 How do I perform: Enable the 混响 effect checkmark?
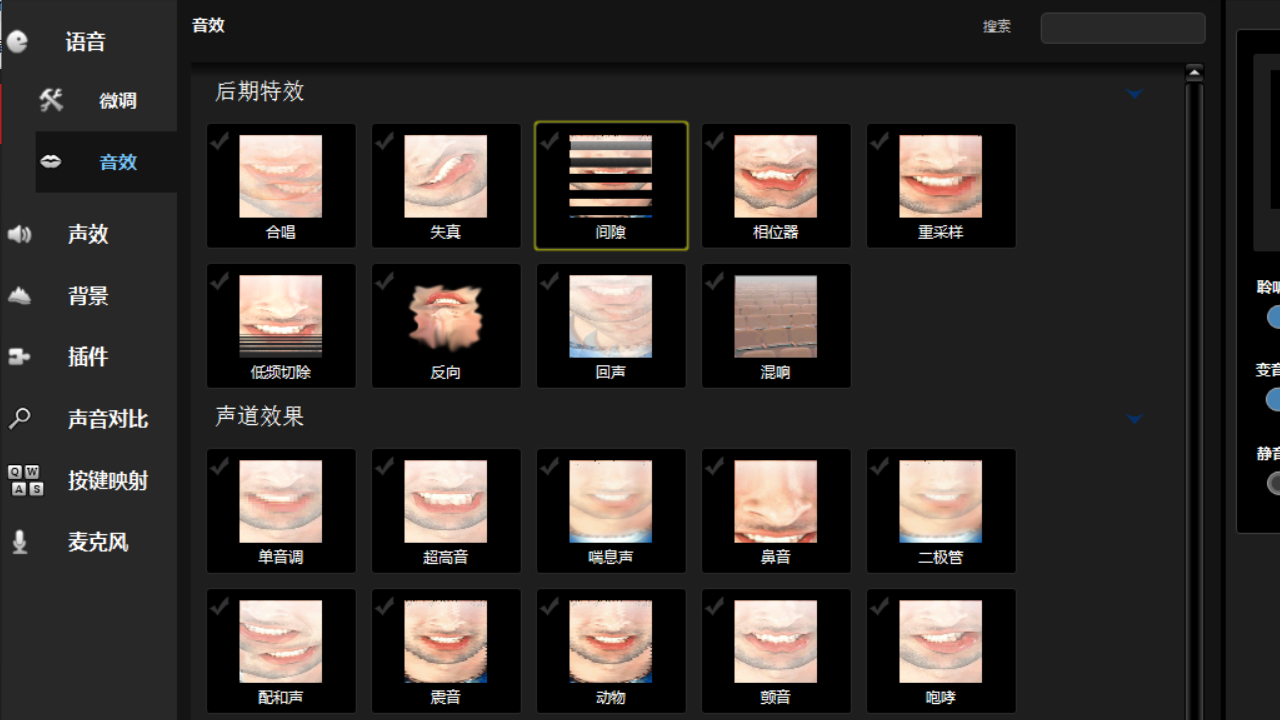tap(715, 281)
